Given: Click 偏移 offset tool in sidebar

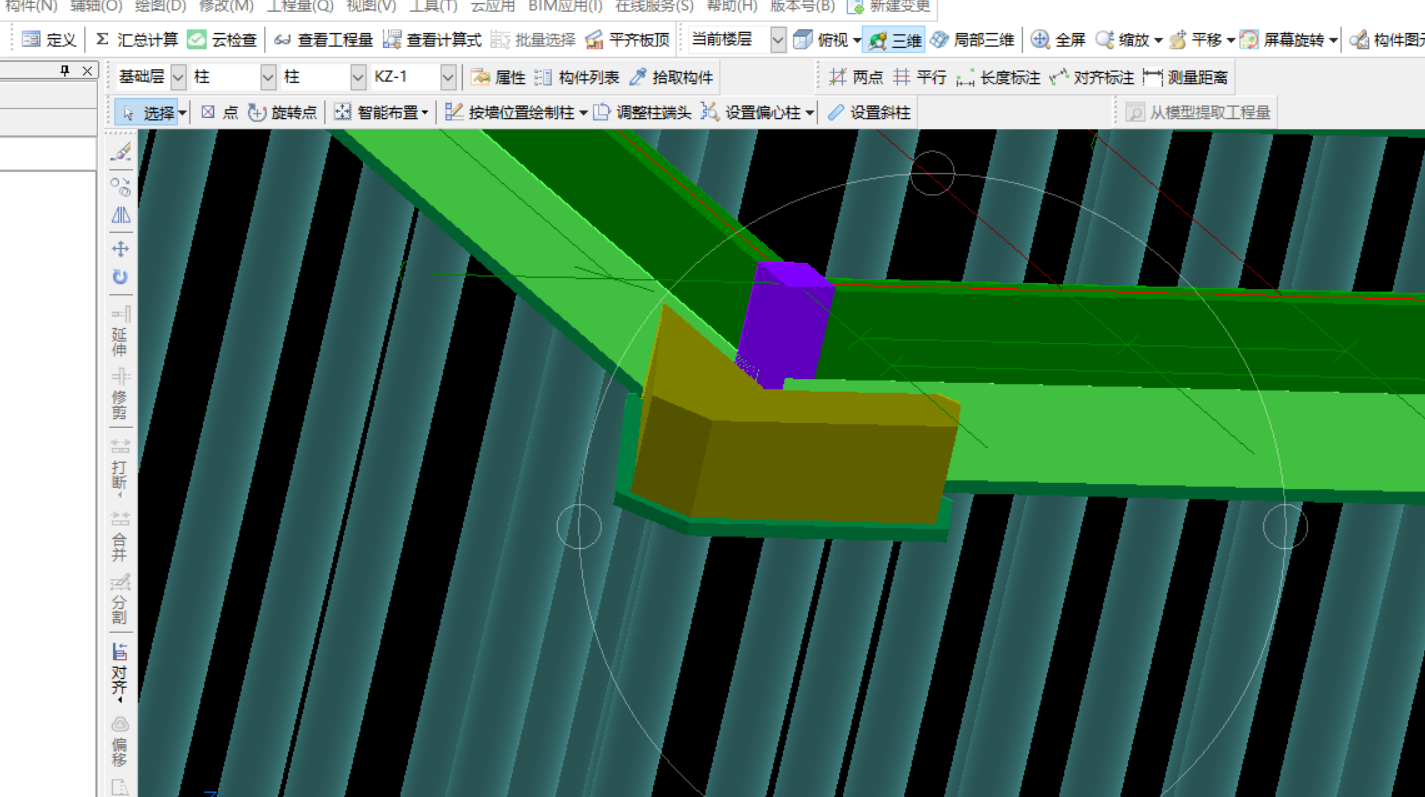Looking at the screenshot, I should [x=120, y=741].
